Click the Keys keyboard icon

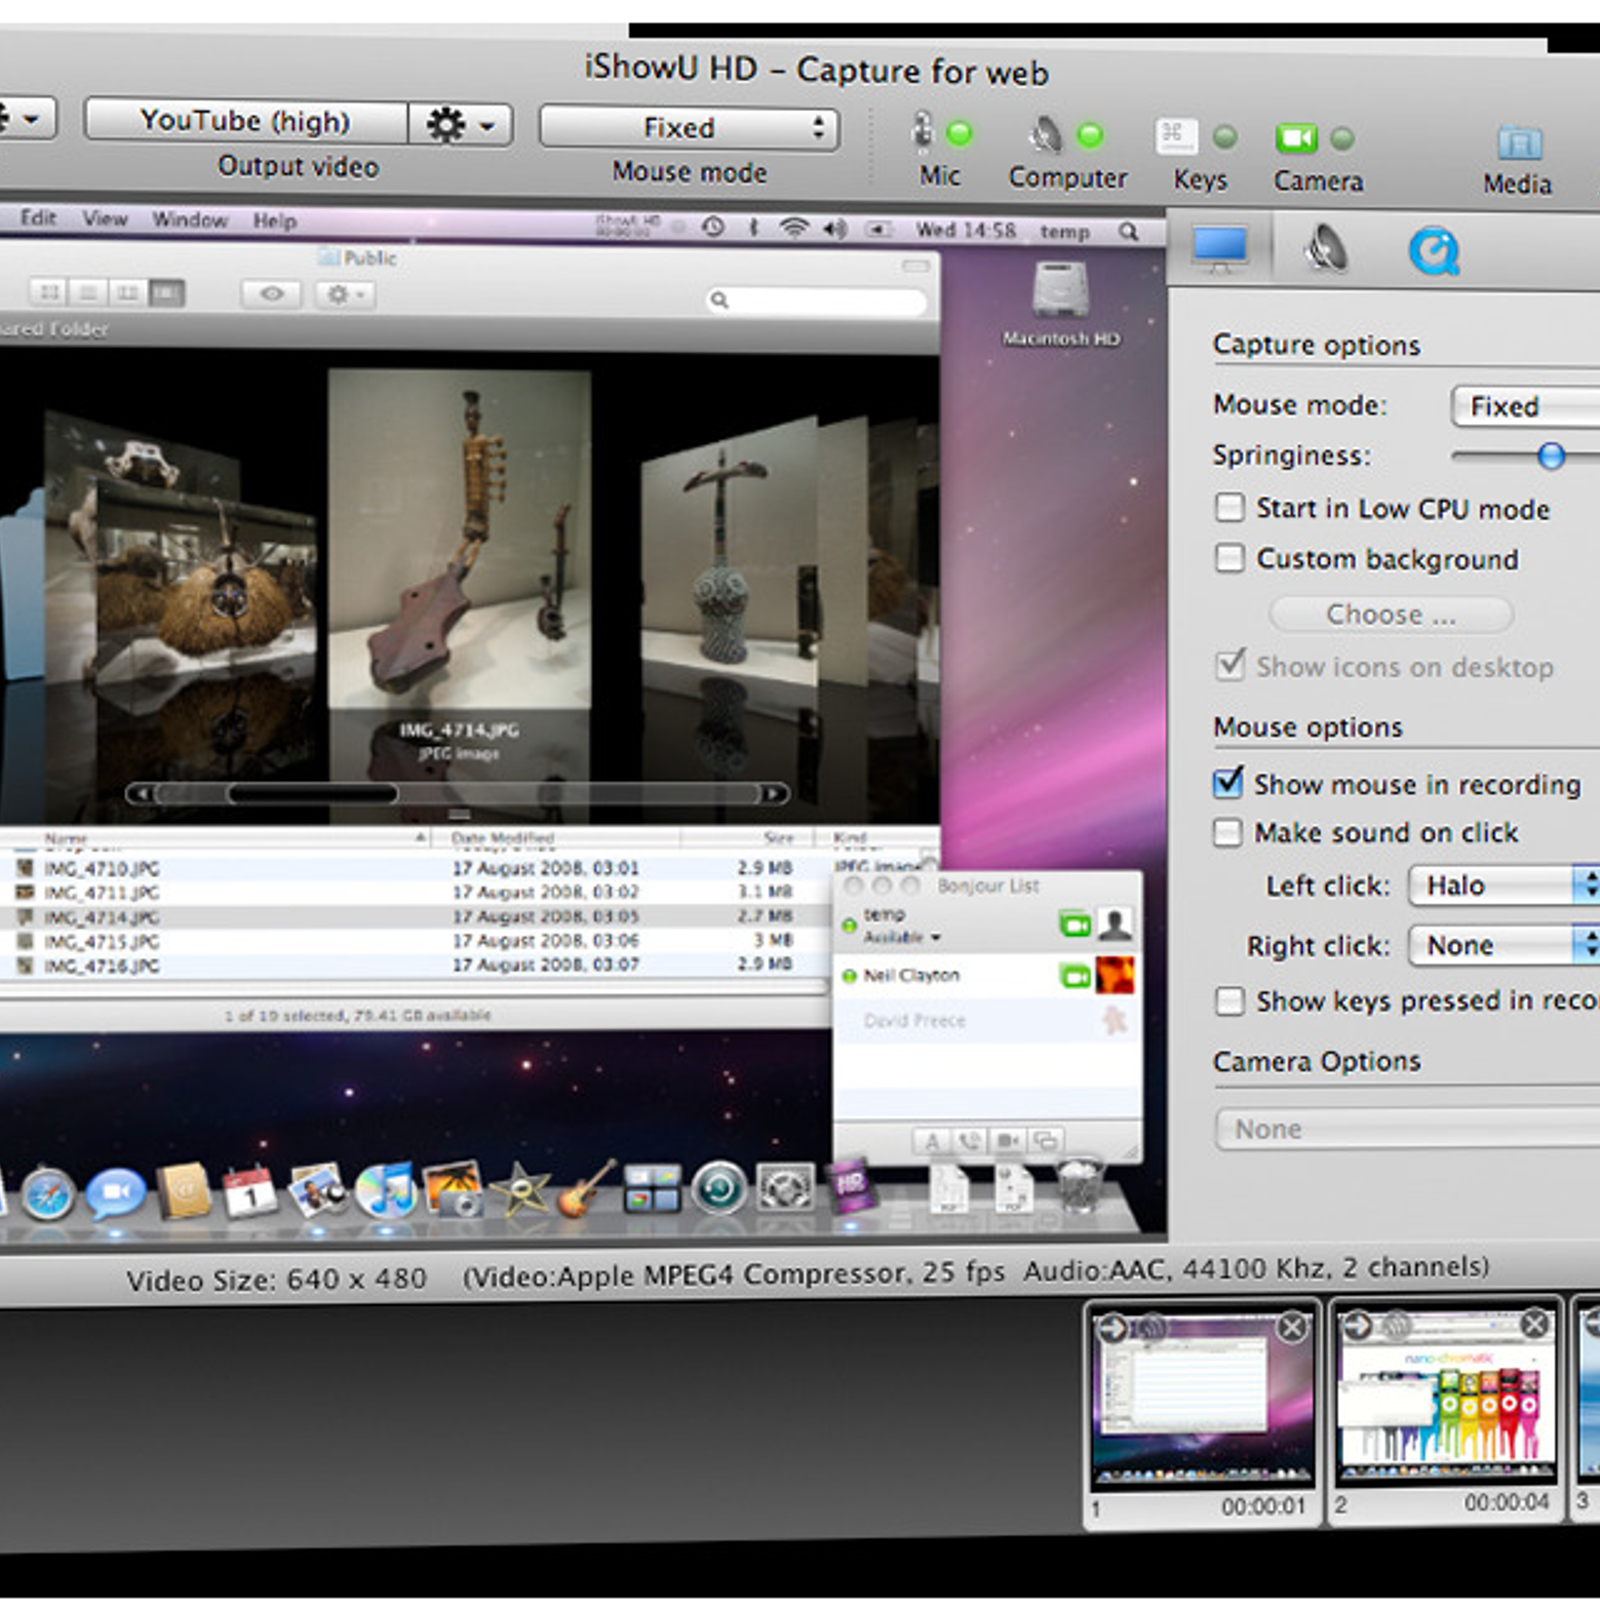[x=1176, y=136]
